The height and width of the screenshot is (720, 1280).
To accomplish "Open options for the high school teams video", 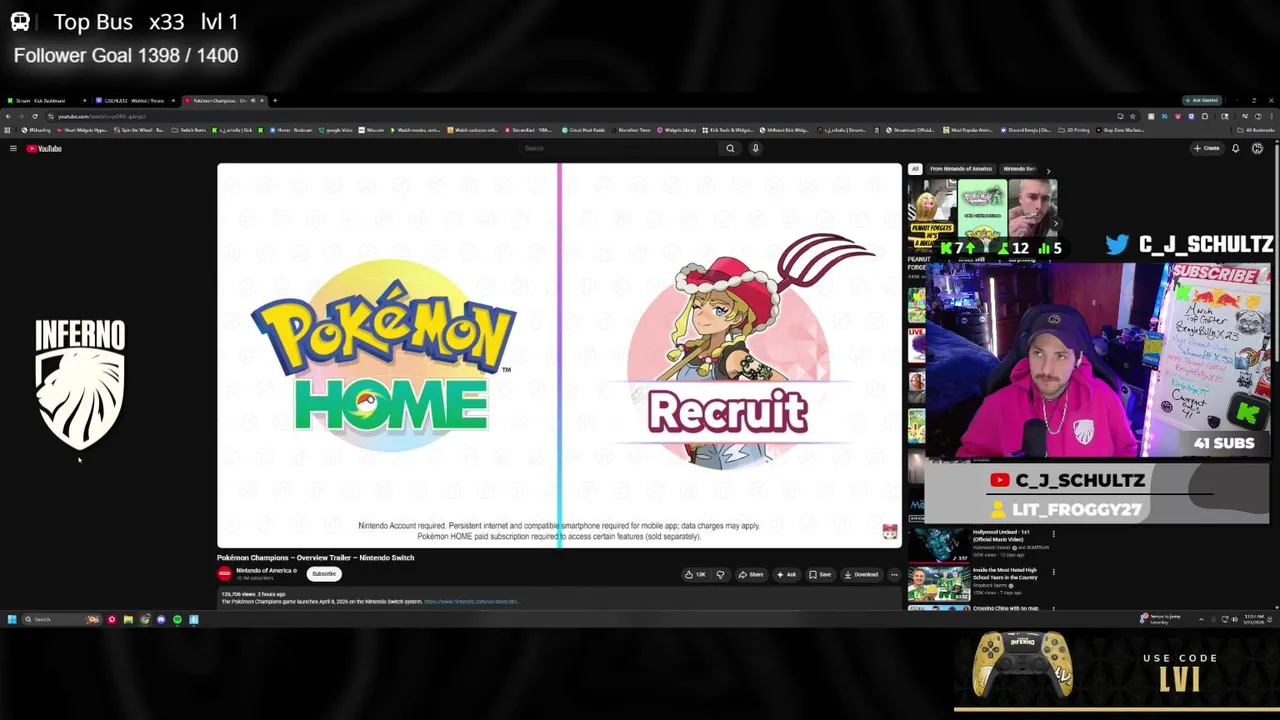I will click(x=1054, y=572).
